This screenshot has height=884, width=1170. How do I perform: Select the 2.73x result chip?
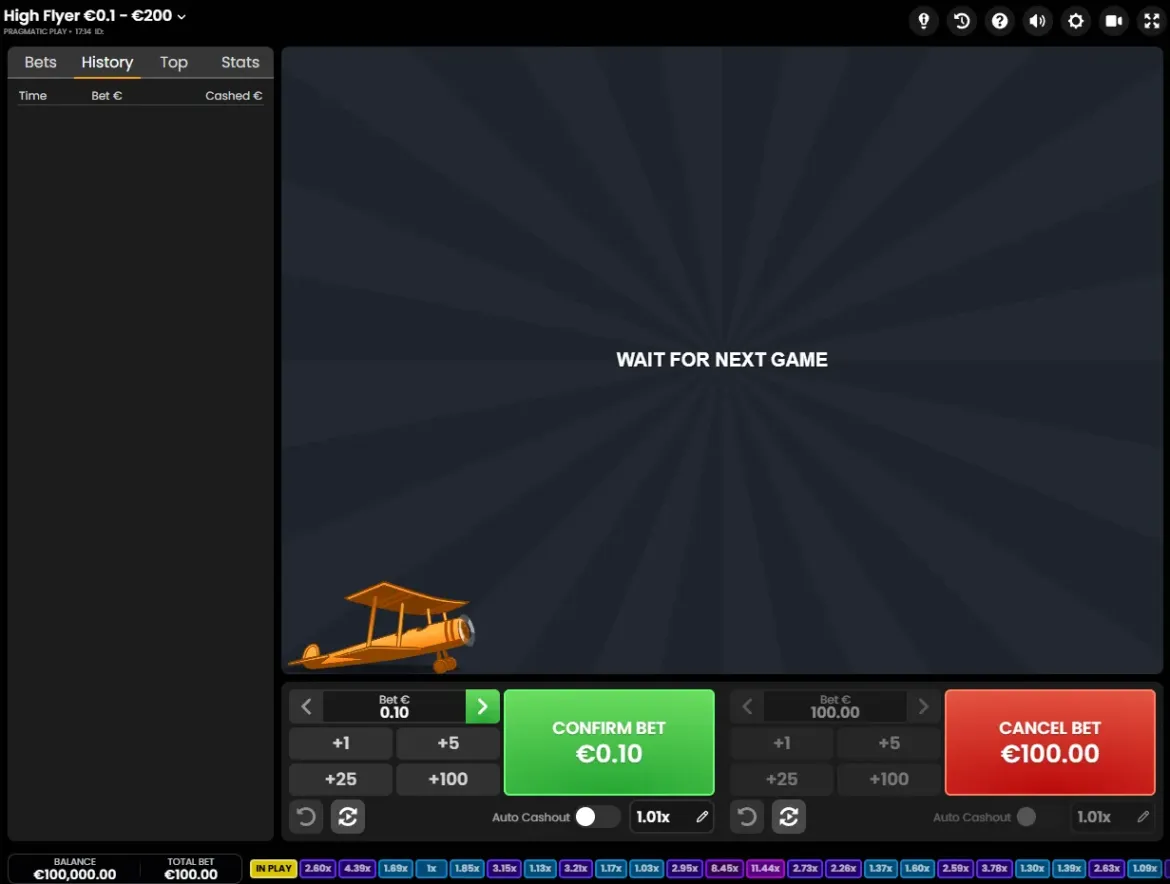[805, 868]
